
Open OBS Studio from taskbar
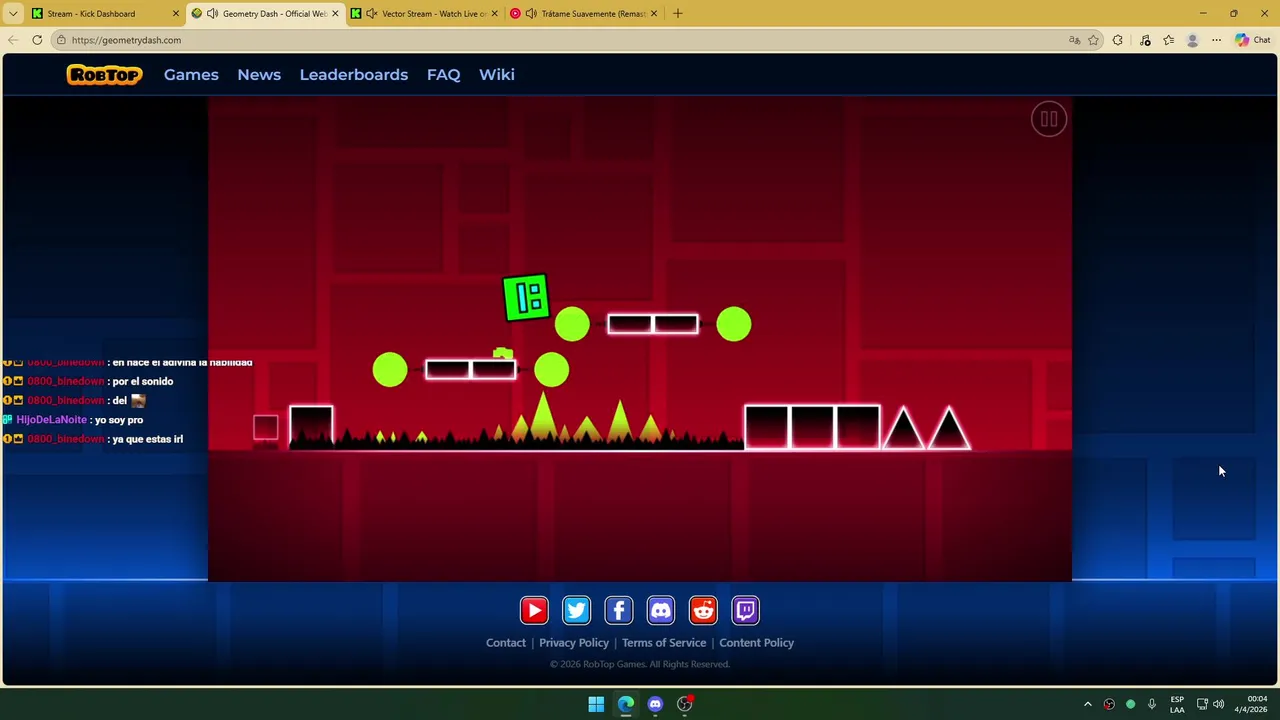pyautogui.click(x=685, y=704)
